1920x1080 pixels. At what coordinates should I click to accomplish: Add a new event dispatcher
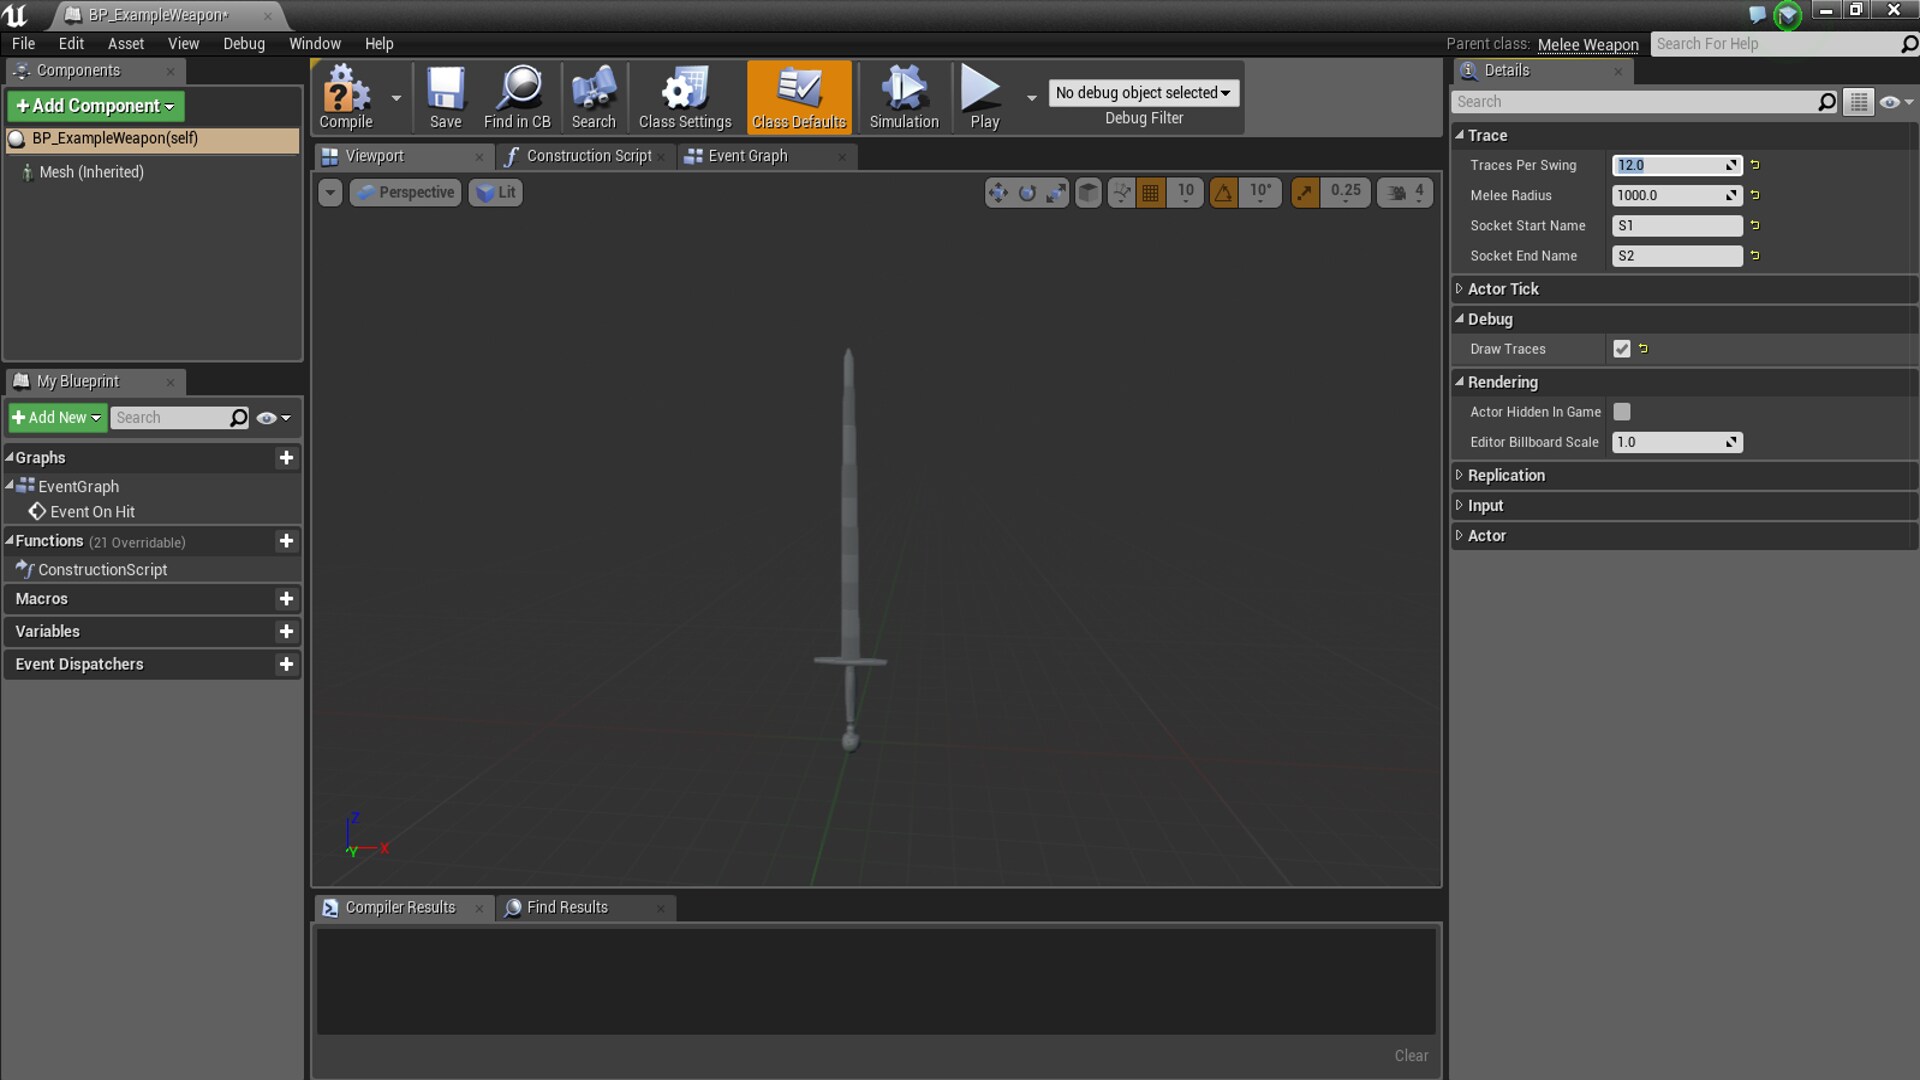point(286,664)
